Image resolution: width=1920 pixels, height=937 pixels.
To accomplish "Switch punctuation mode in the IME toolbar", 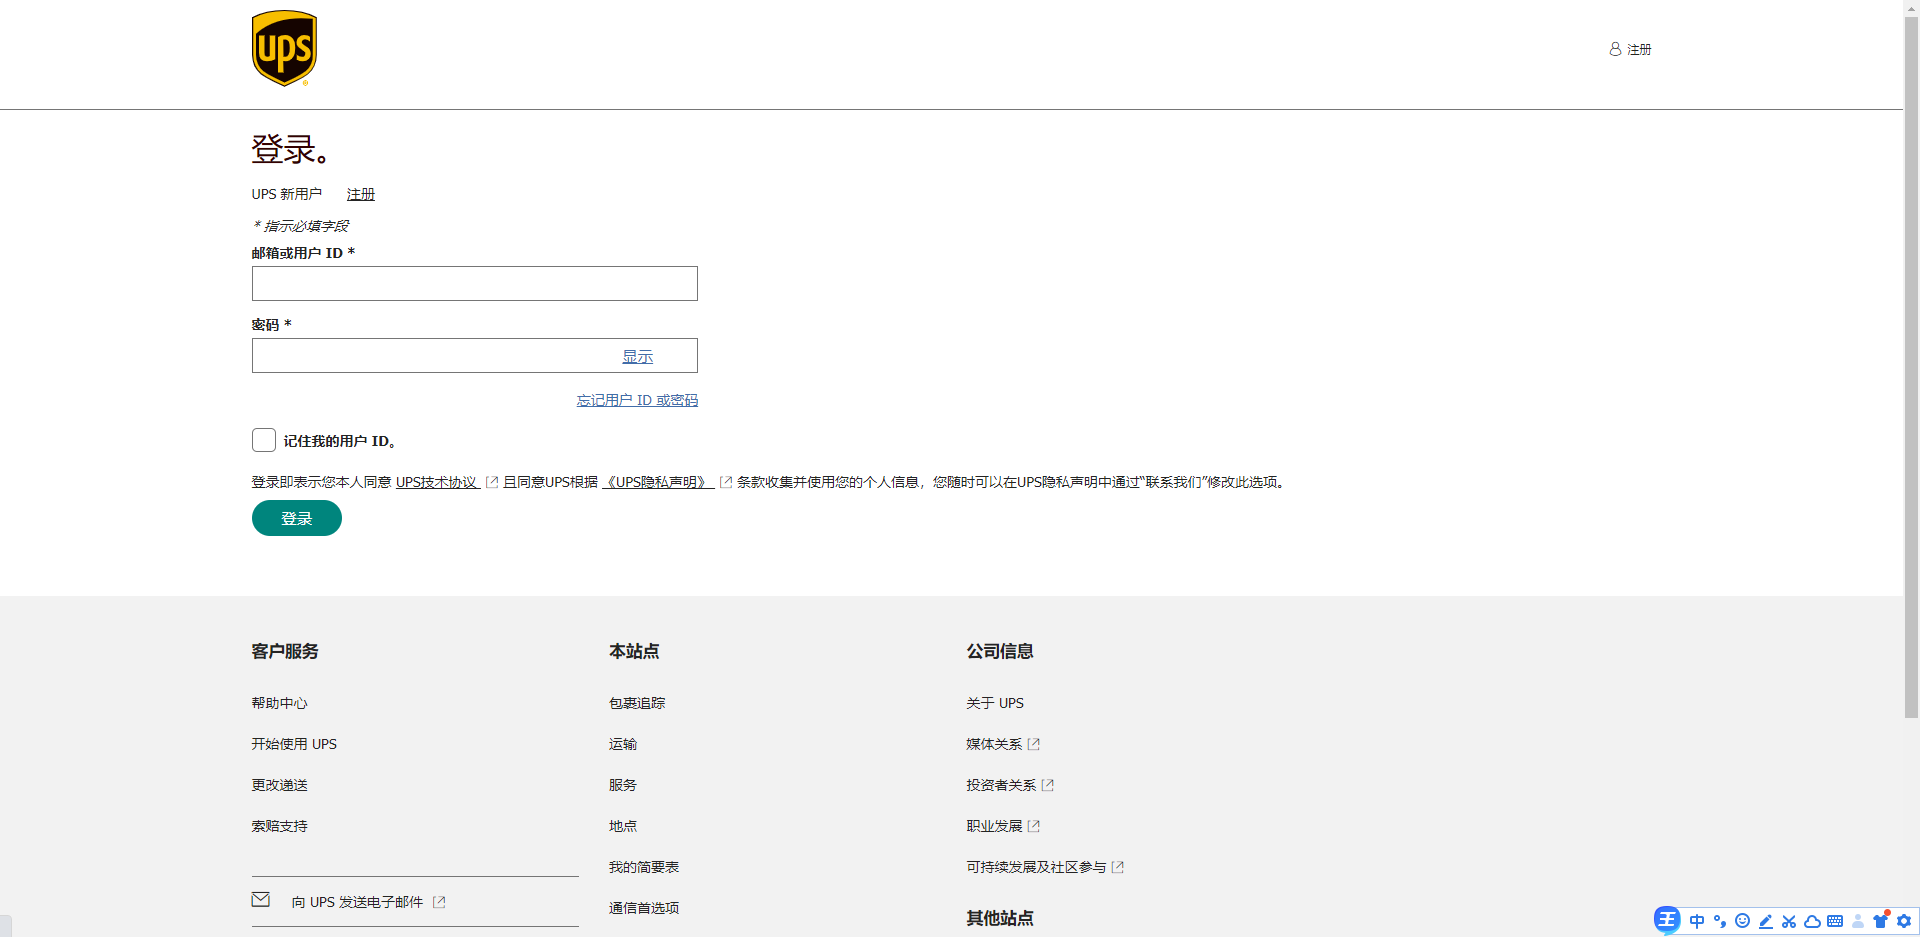I will (x=1720, y=921).
